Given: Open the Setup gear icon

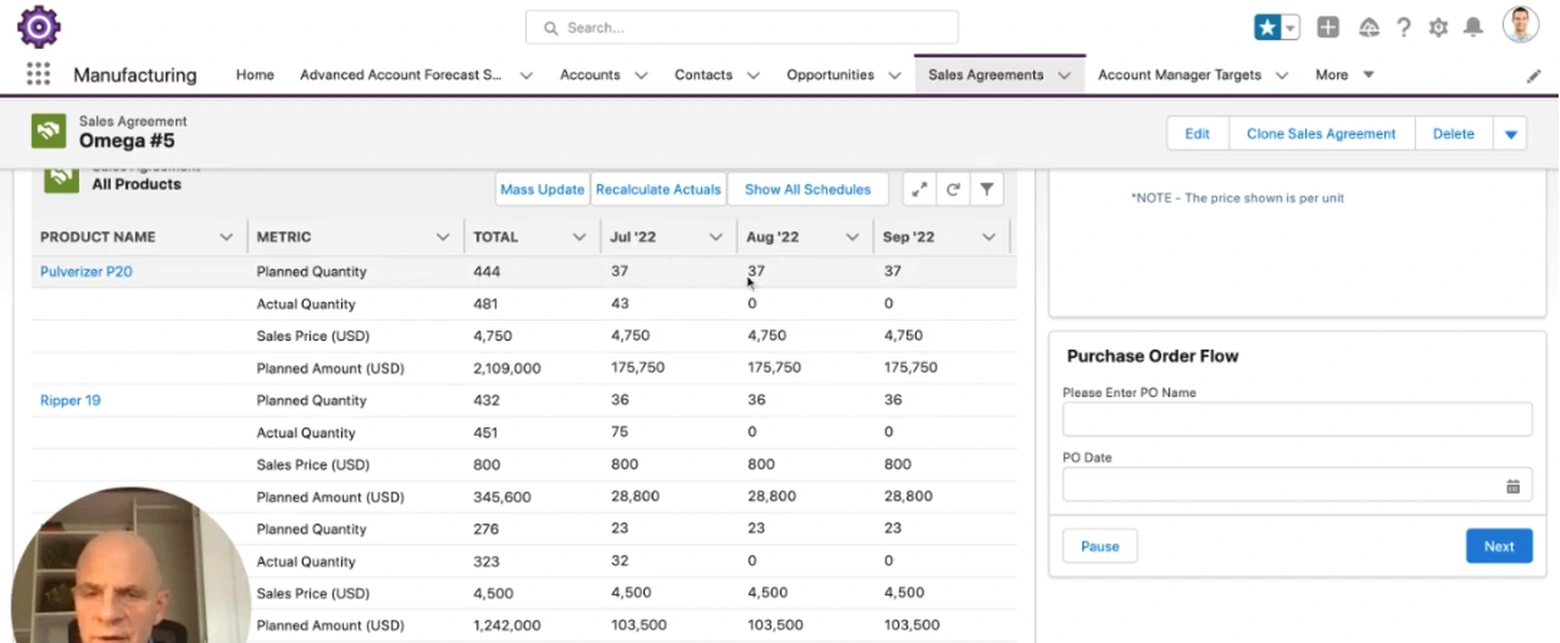Looking at the screenshot, I should (x=1438, y=28).
